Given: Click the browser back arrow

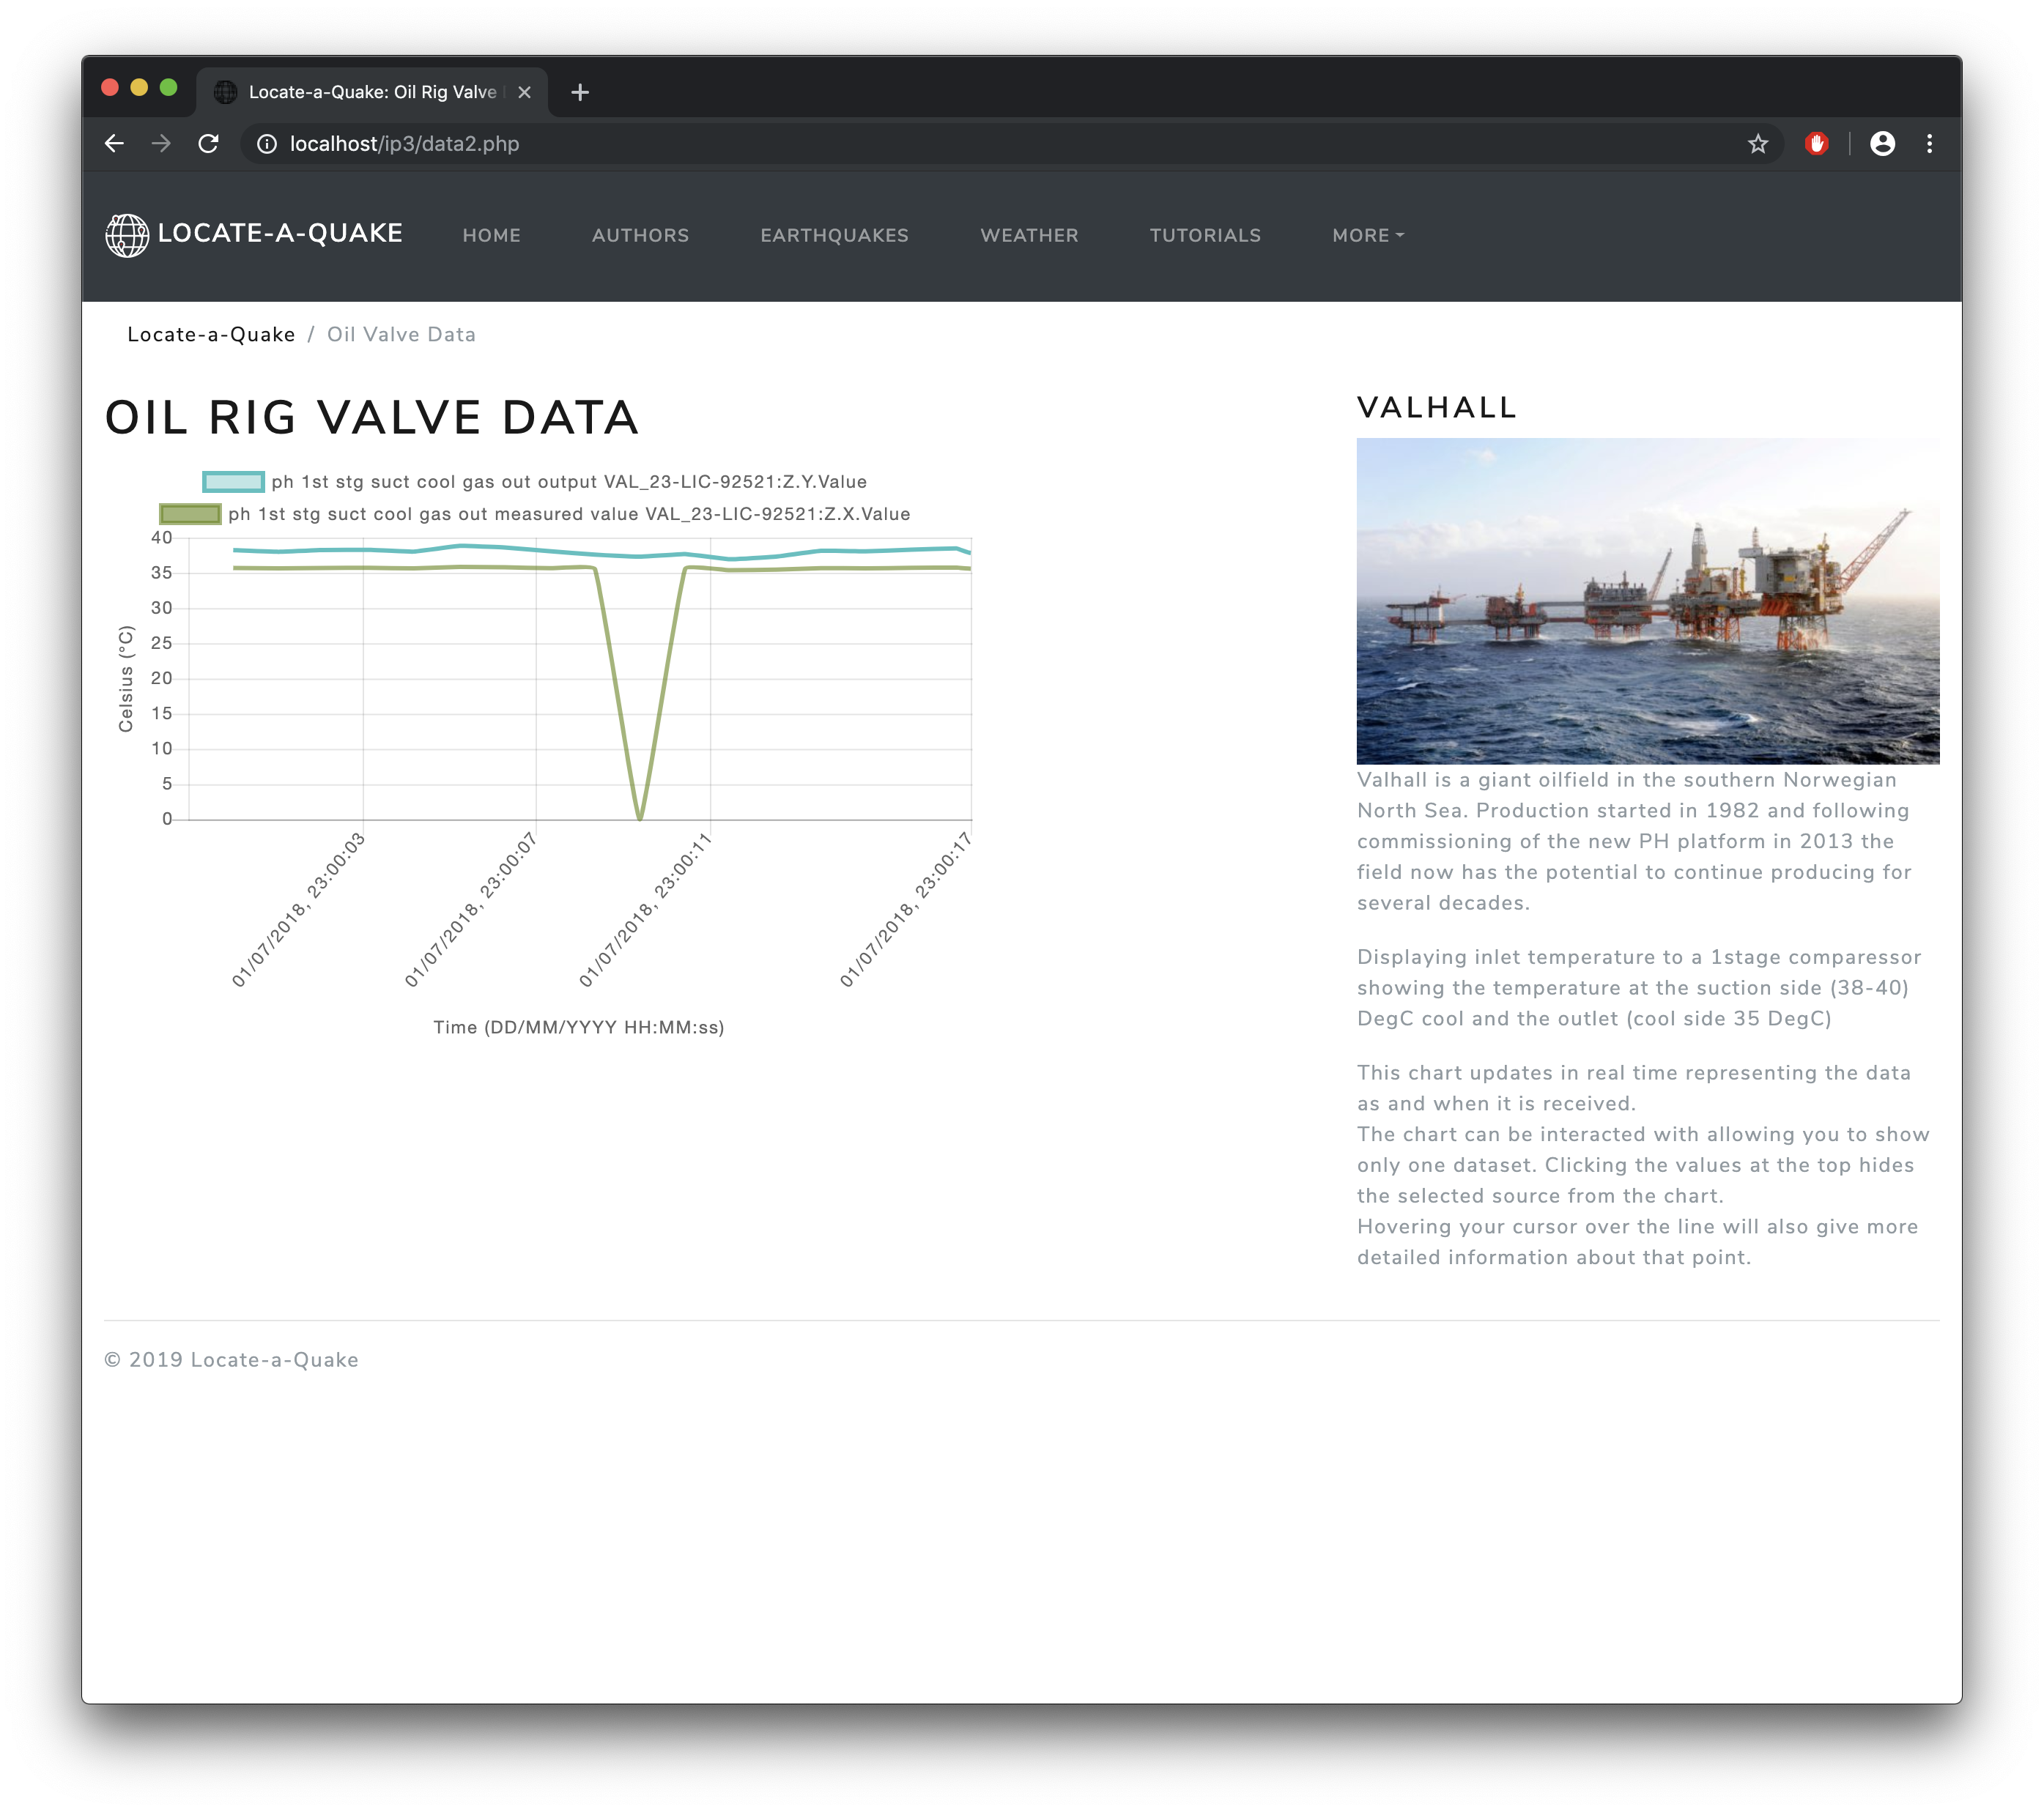Looking at the screenshot, I should point(114,144).
